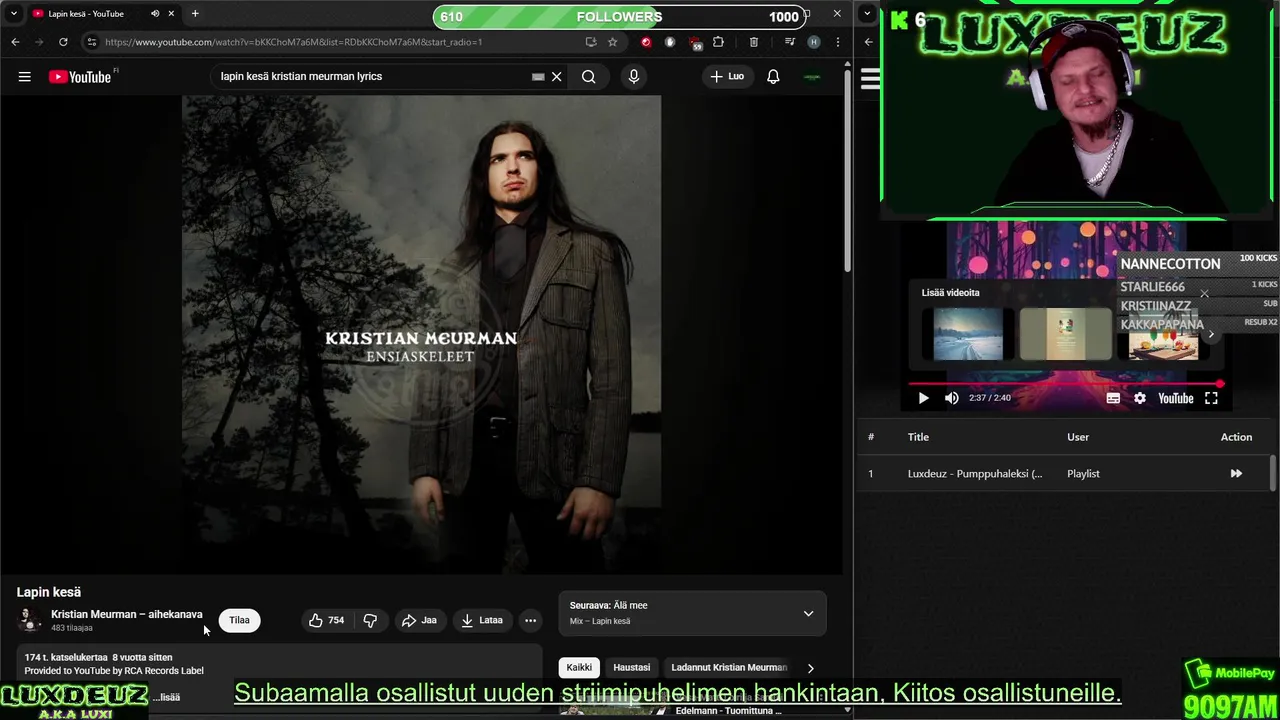
Task: Open site information icon in address bar
Action: [x=92, y=42]
